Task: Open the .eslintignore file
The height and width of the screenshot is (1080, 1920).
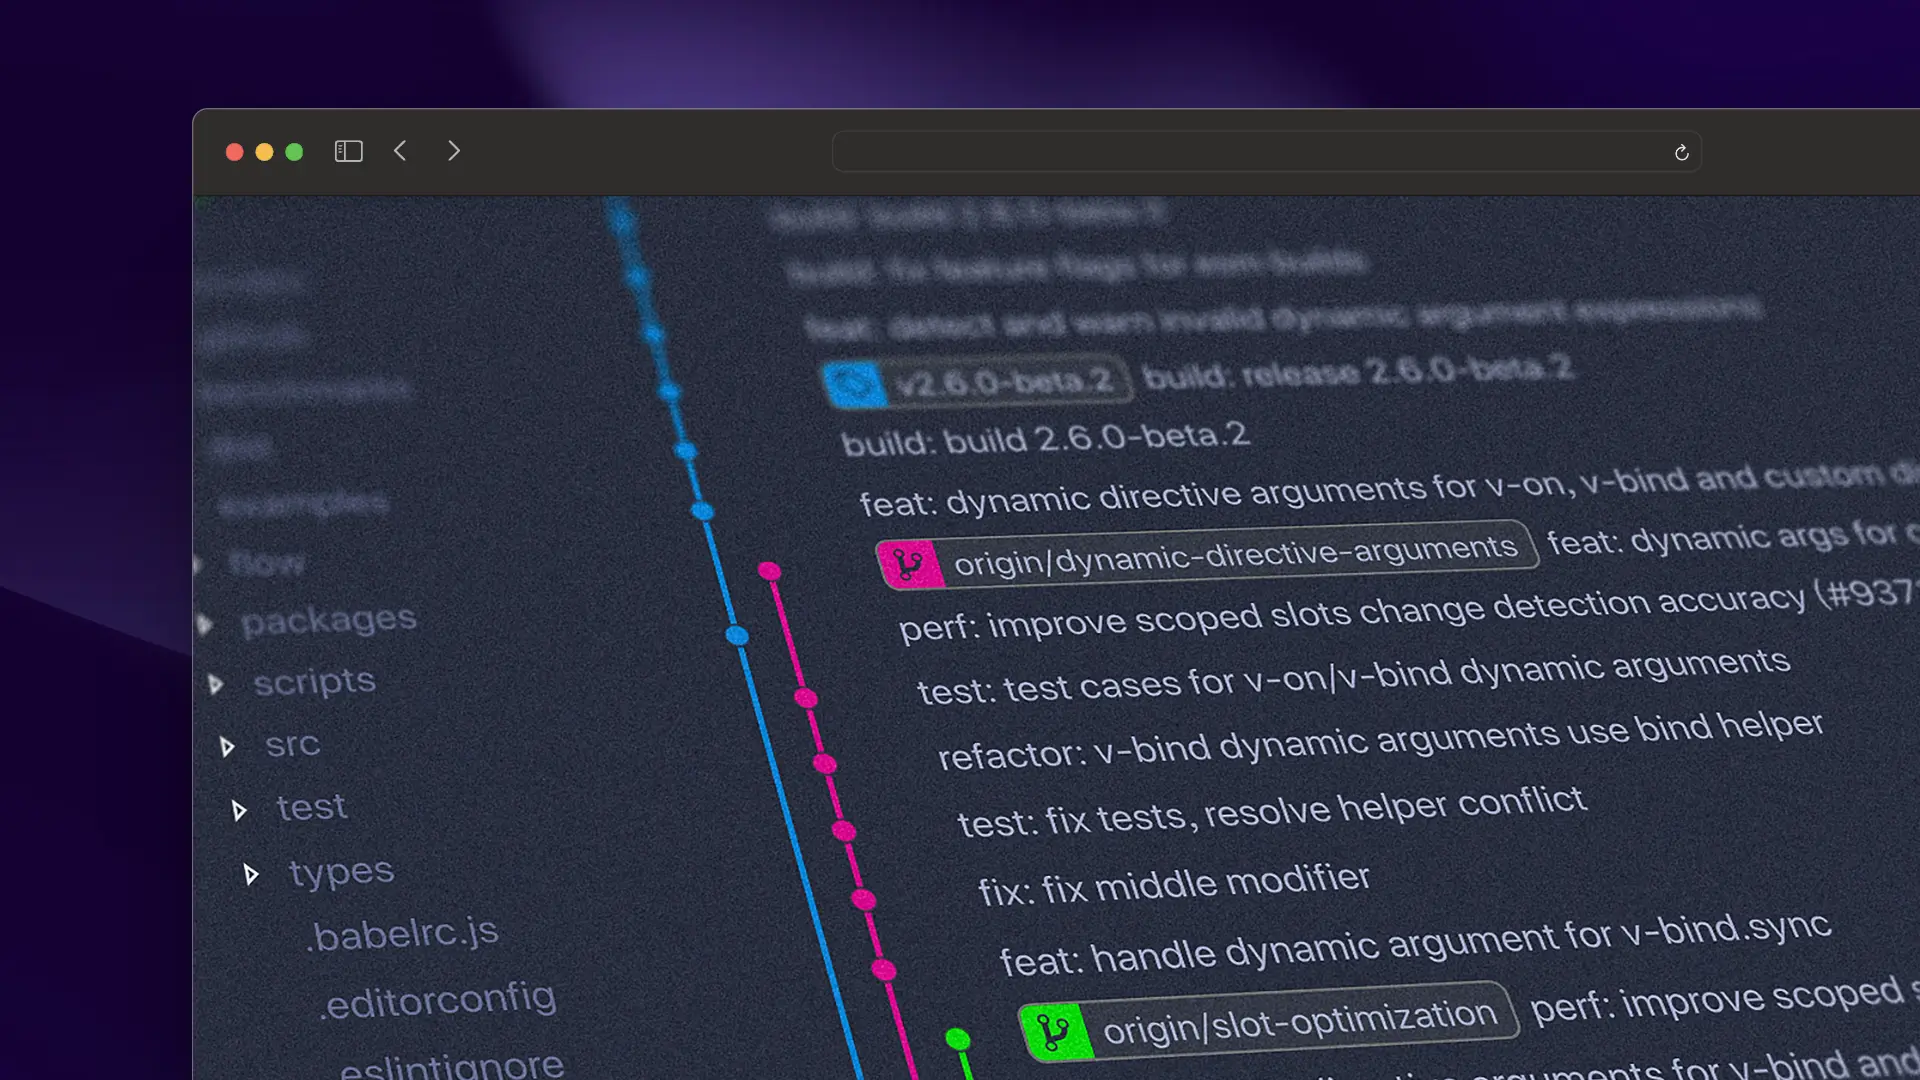Action: pyautogui.click(x=452, y=1066)
